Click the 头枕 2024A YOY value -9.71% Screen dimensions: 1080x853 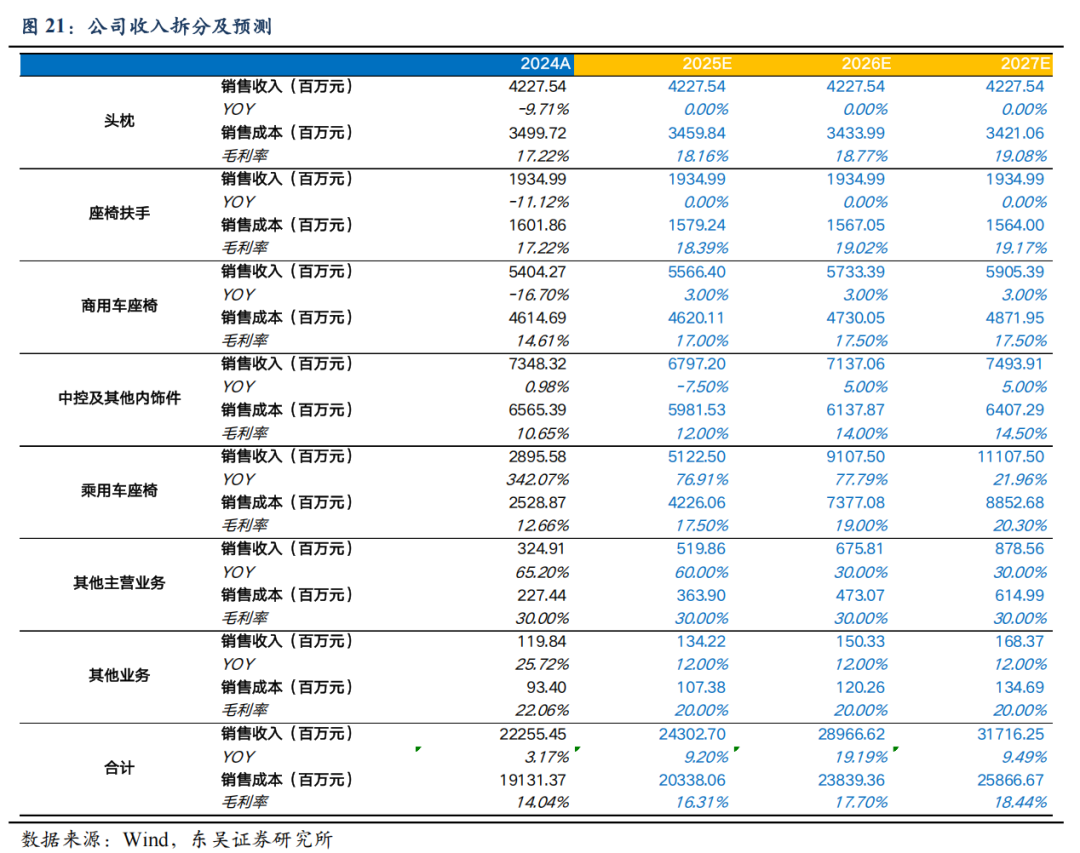[x=543, y=110]
